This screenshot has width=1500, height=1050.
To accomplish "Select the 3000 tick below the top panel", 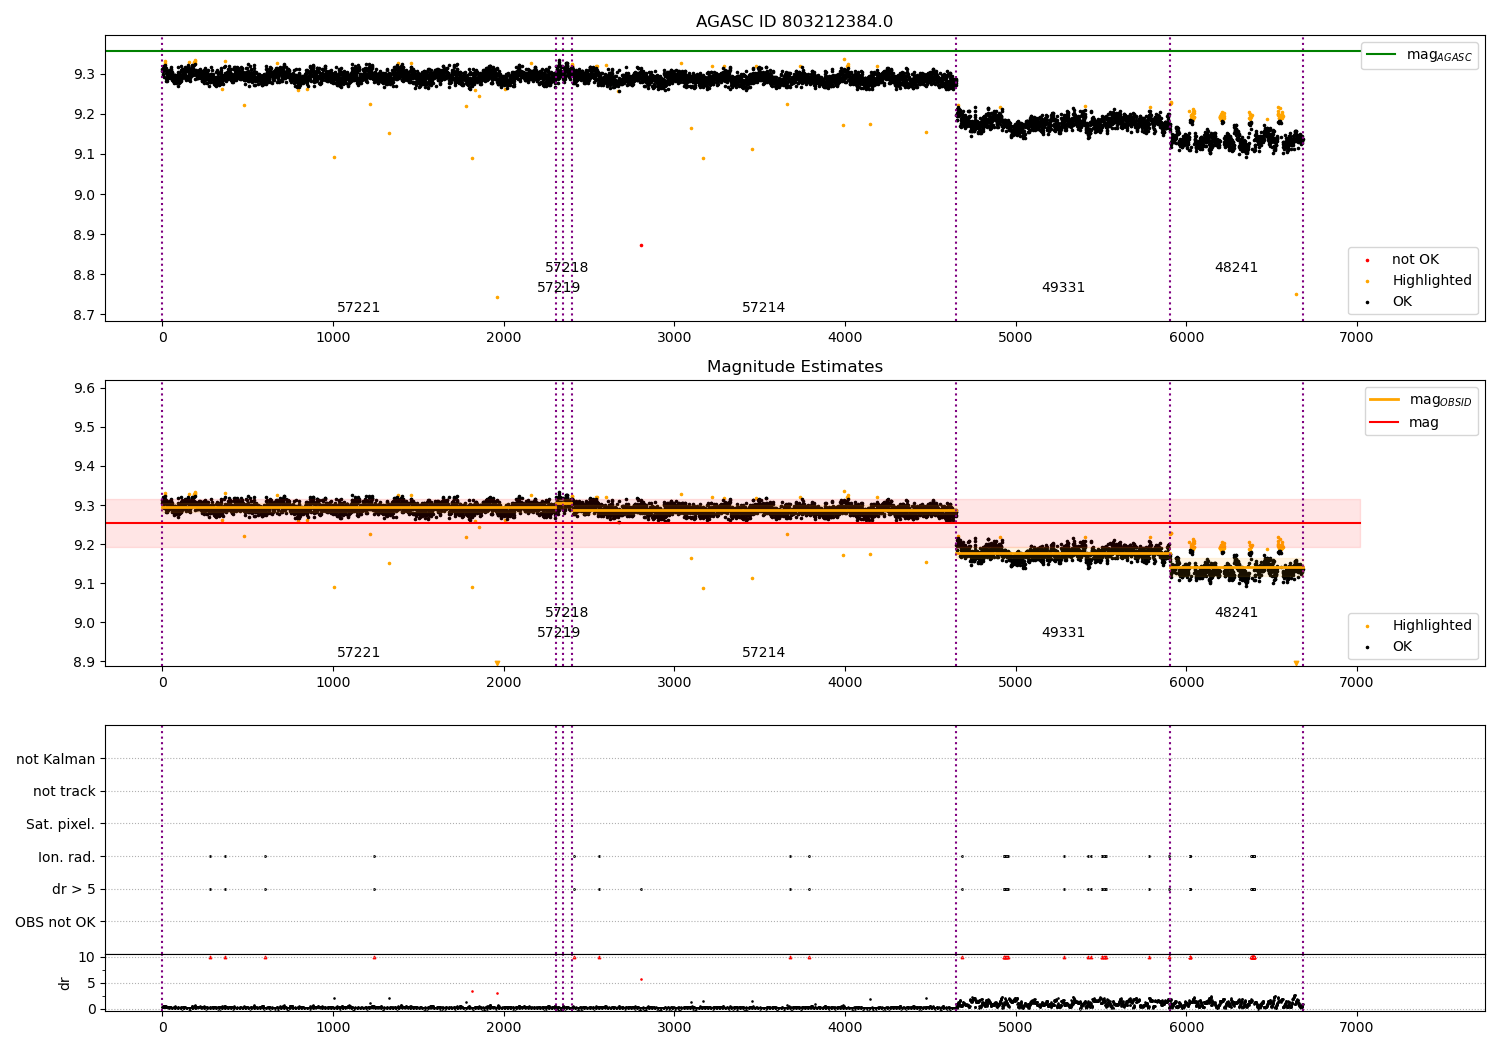I will 674,337.
